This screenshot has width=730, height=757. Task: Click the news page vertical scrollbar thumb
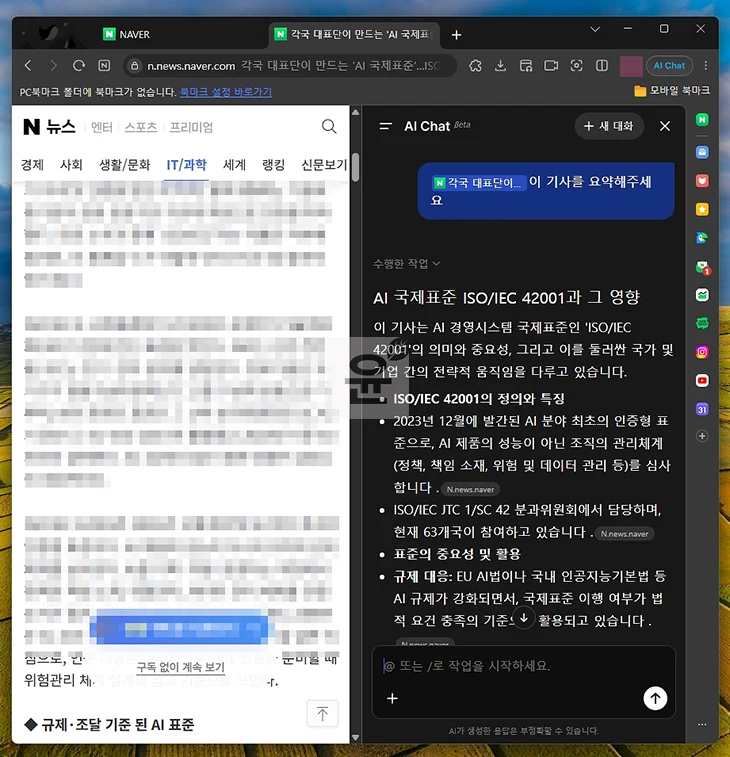click(356, 167)
